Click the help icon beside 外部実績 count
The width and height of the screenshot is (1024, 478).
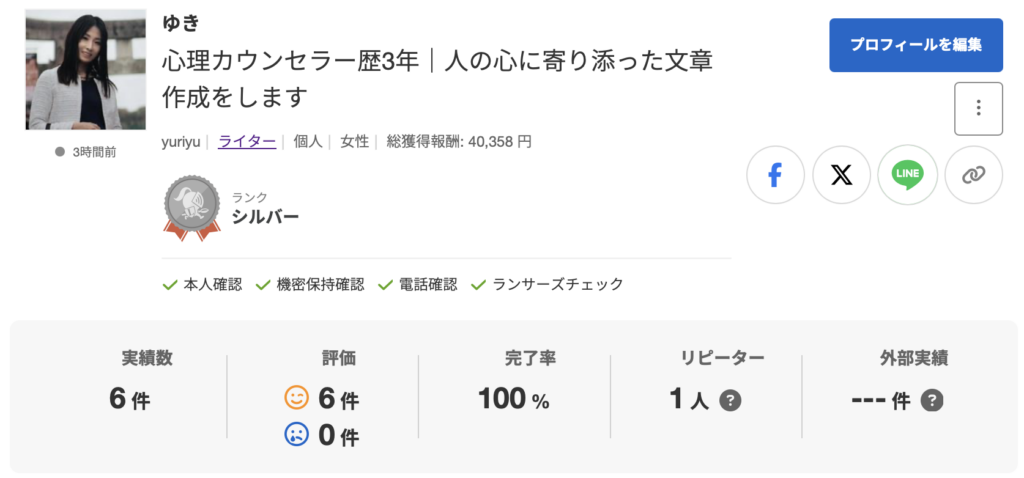(x=932, y=400)
